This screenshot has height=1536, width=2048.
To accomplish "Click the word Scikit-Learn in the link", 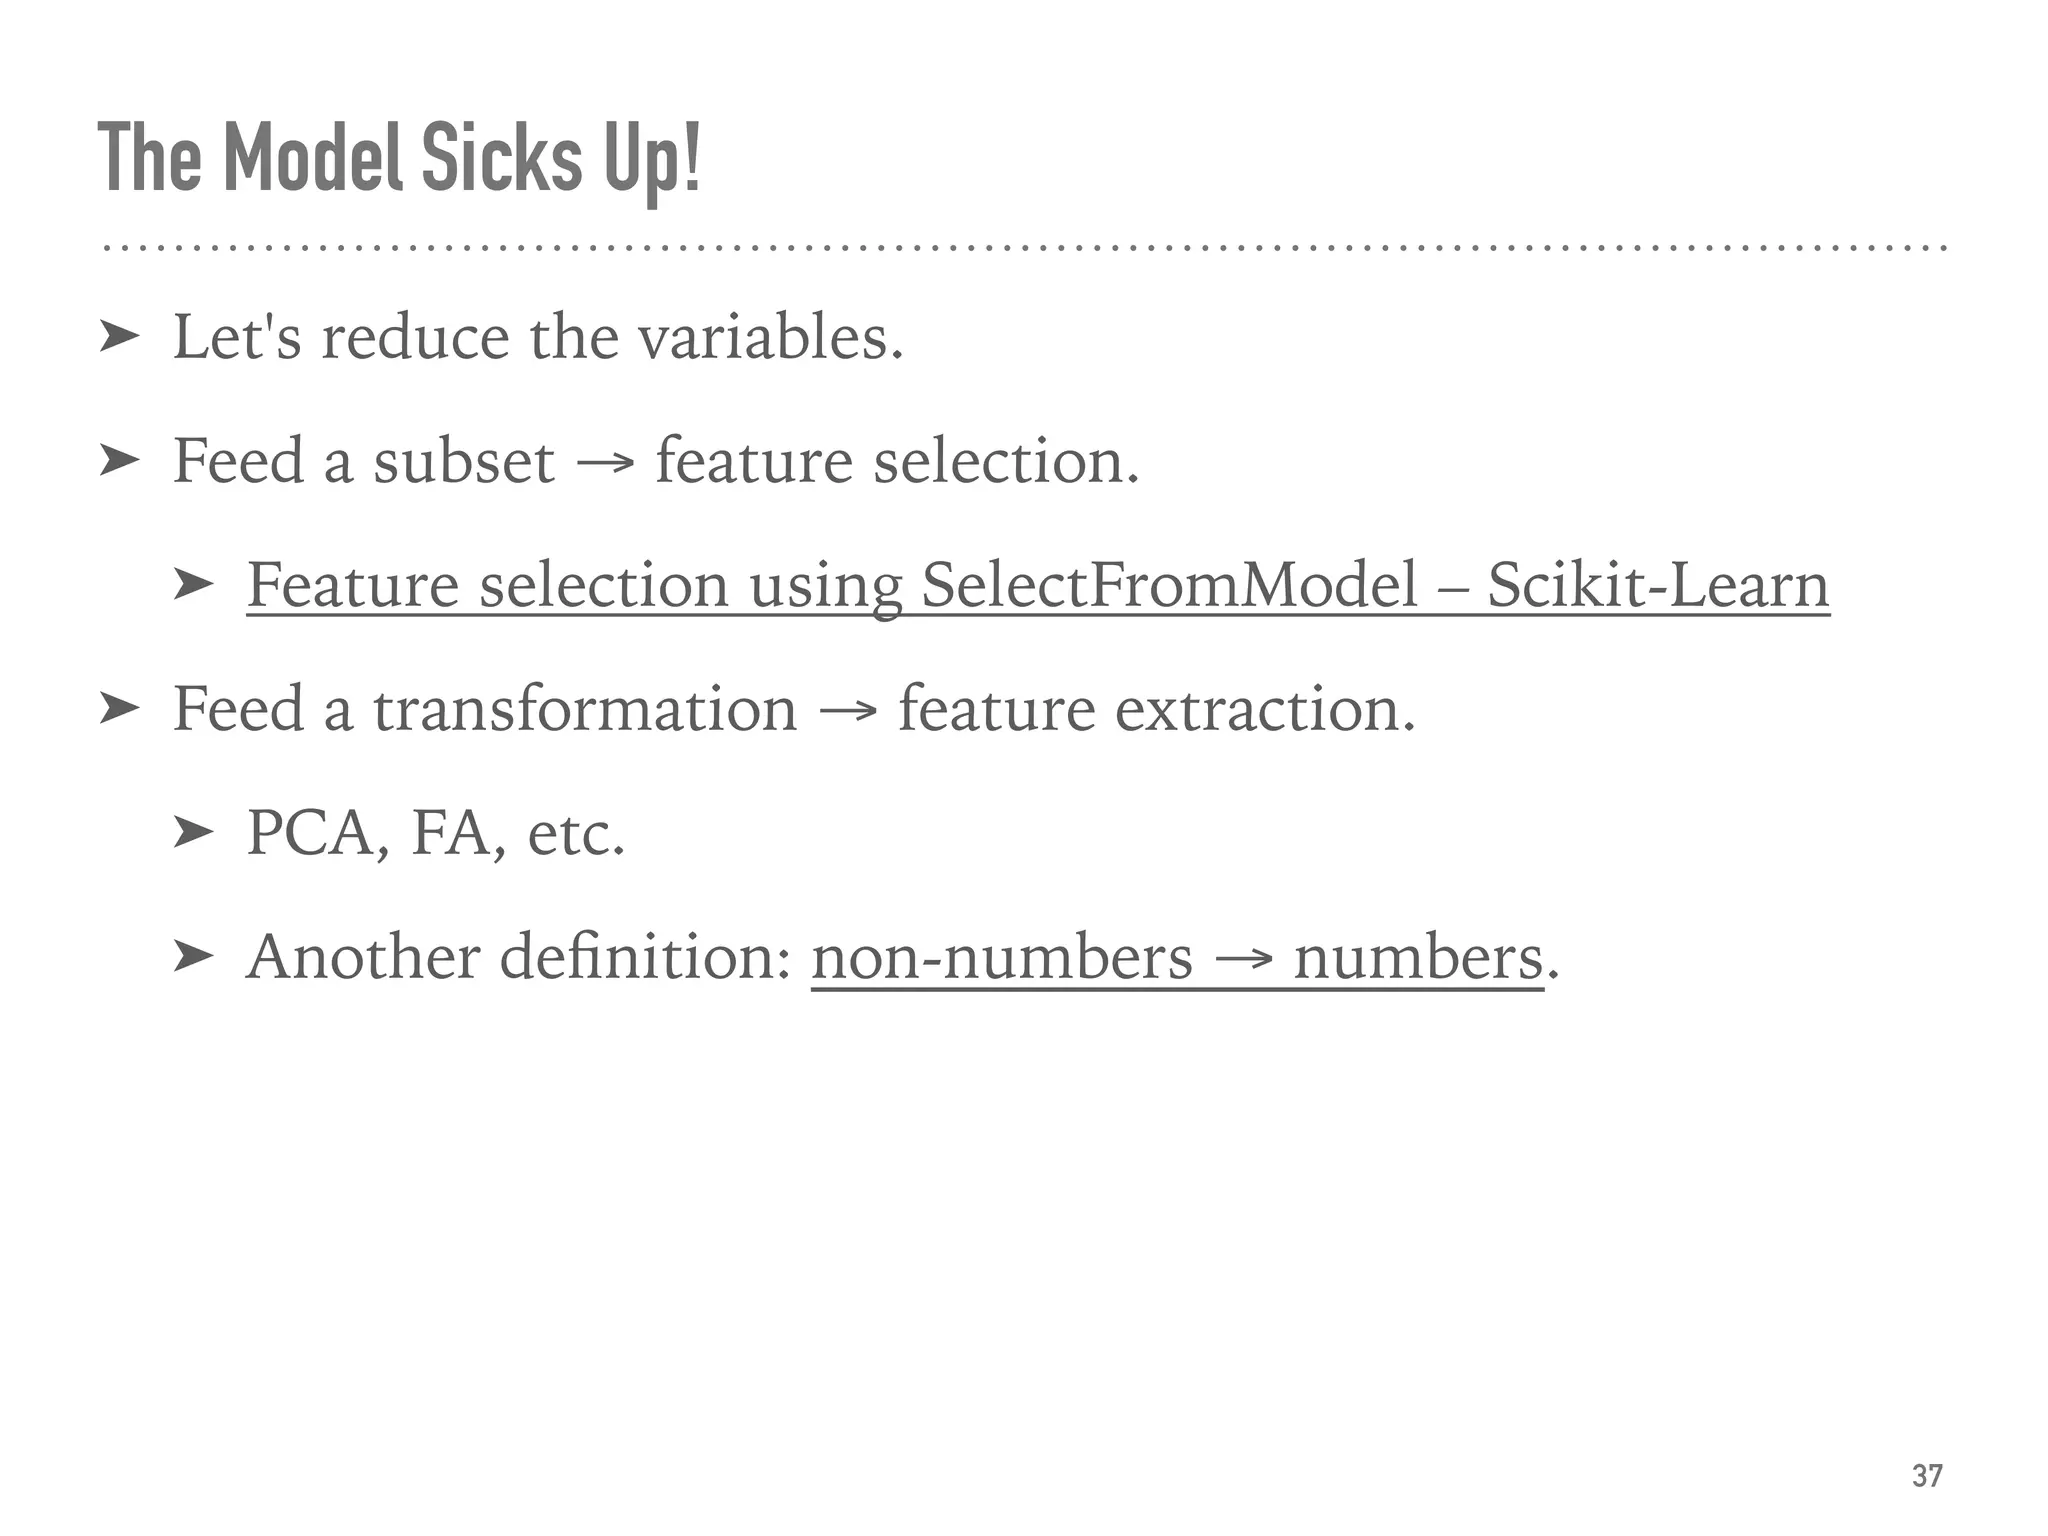I will pyautogui.click(x=1659, y=585).
